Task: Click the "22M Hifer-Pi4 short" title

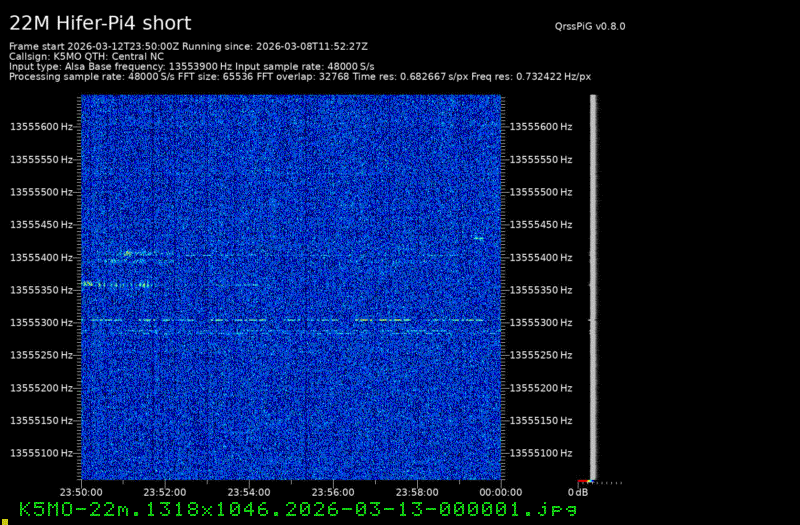Action: click(100, 23)
